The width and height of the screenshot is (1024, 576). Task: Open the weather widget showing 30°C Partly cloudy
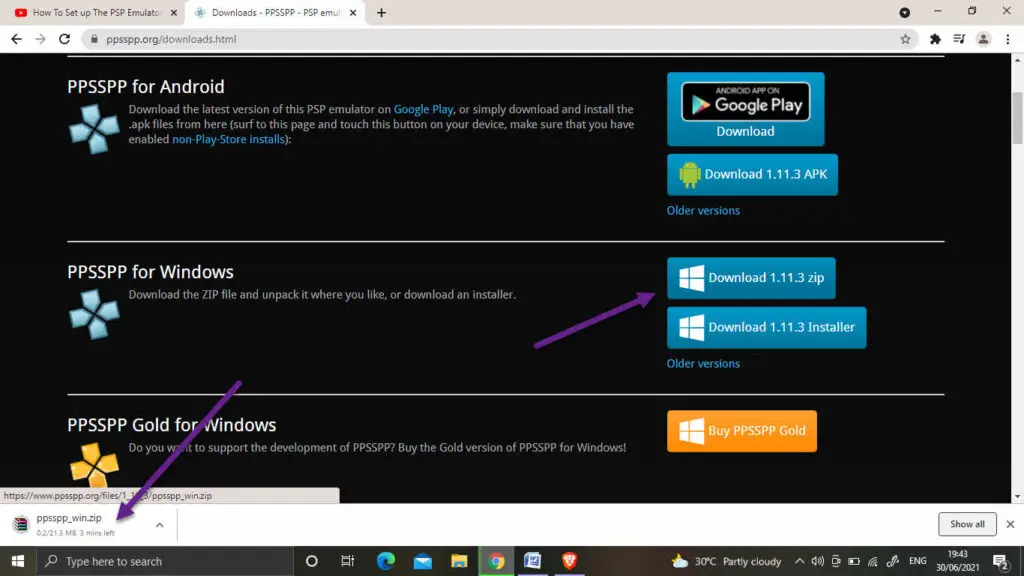point(726,561)
